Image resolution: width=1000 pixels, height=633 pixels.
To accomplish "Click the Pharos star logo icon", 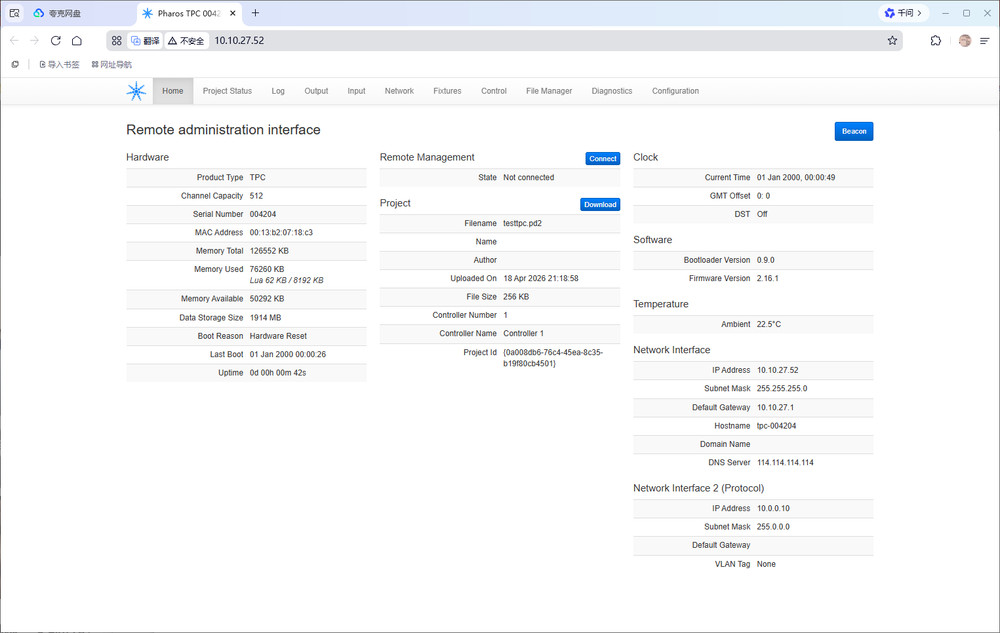I will coord(136,91).
